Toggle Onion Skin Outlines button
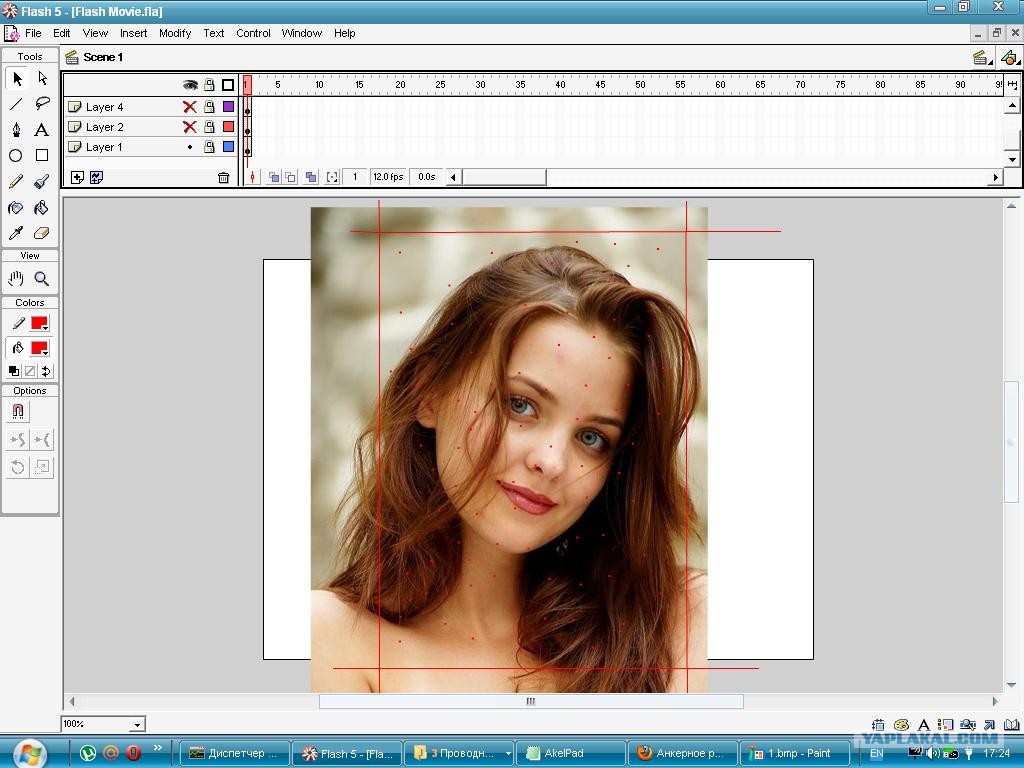 tap(291, 177)
